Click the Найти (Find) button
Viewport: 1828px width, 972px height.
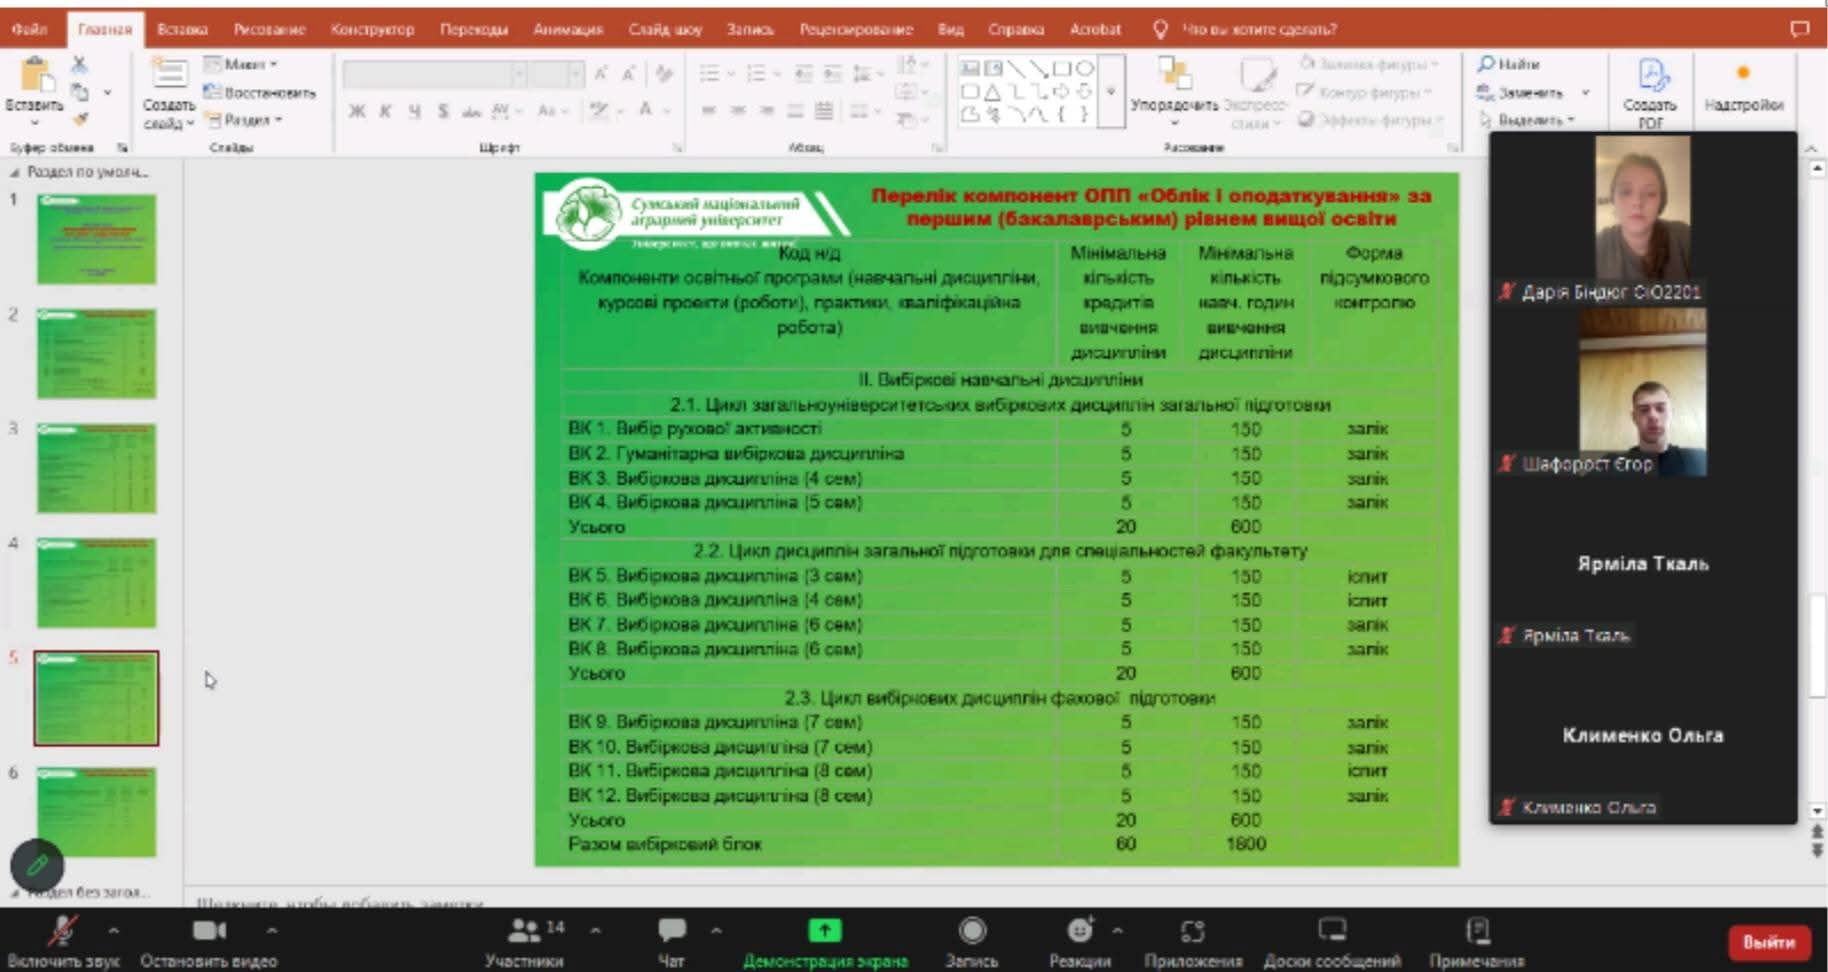tap(1510, 64)
